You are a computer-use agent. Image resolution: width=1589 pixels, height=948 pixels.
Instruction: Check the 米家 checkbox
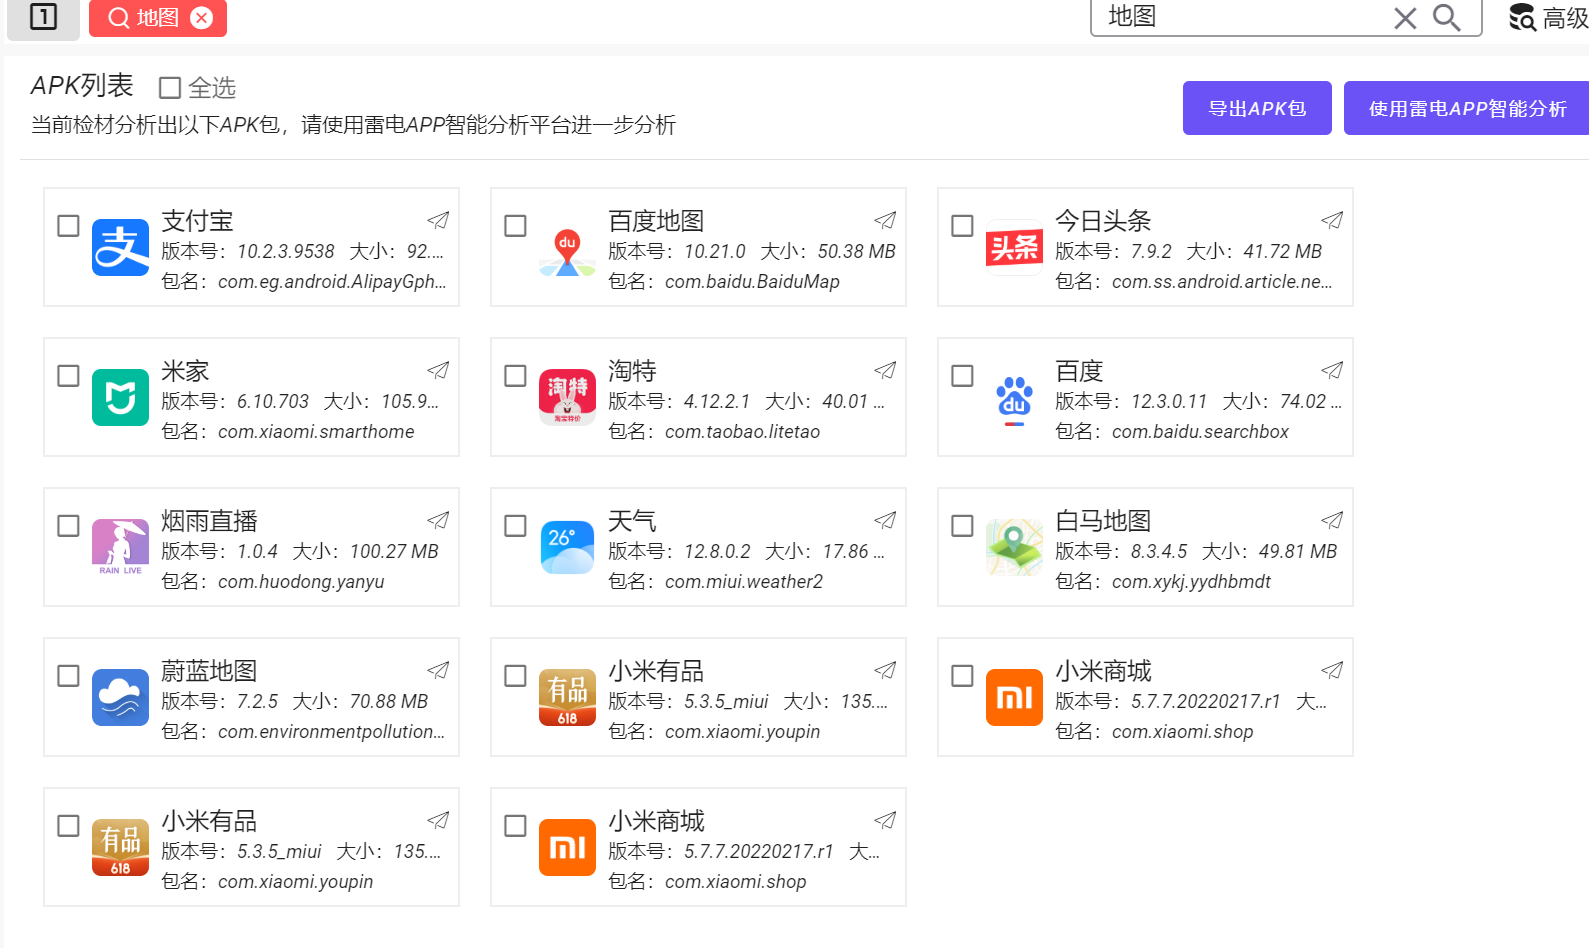(x=68, y=376)
